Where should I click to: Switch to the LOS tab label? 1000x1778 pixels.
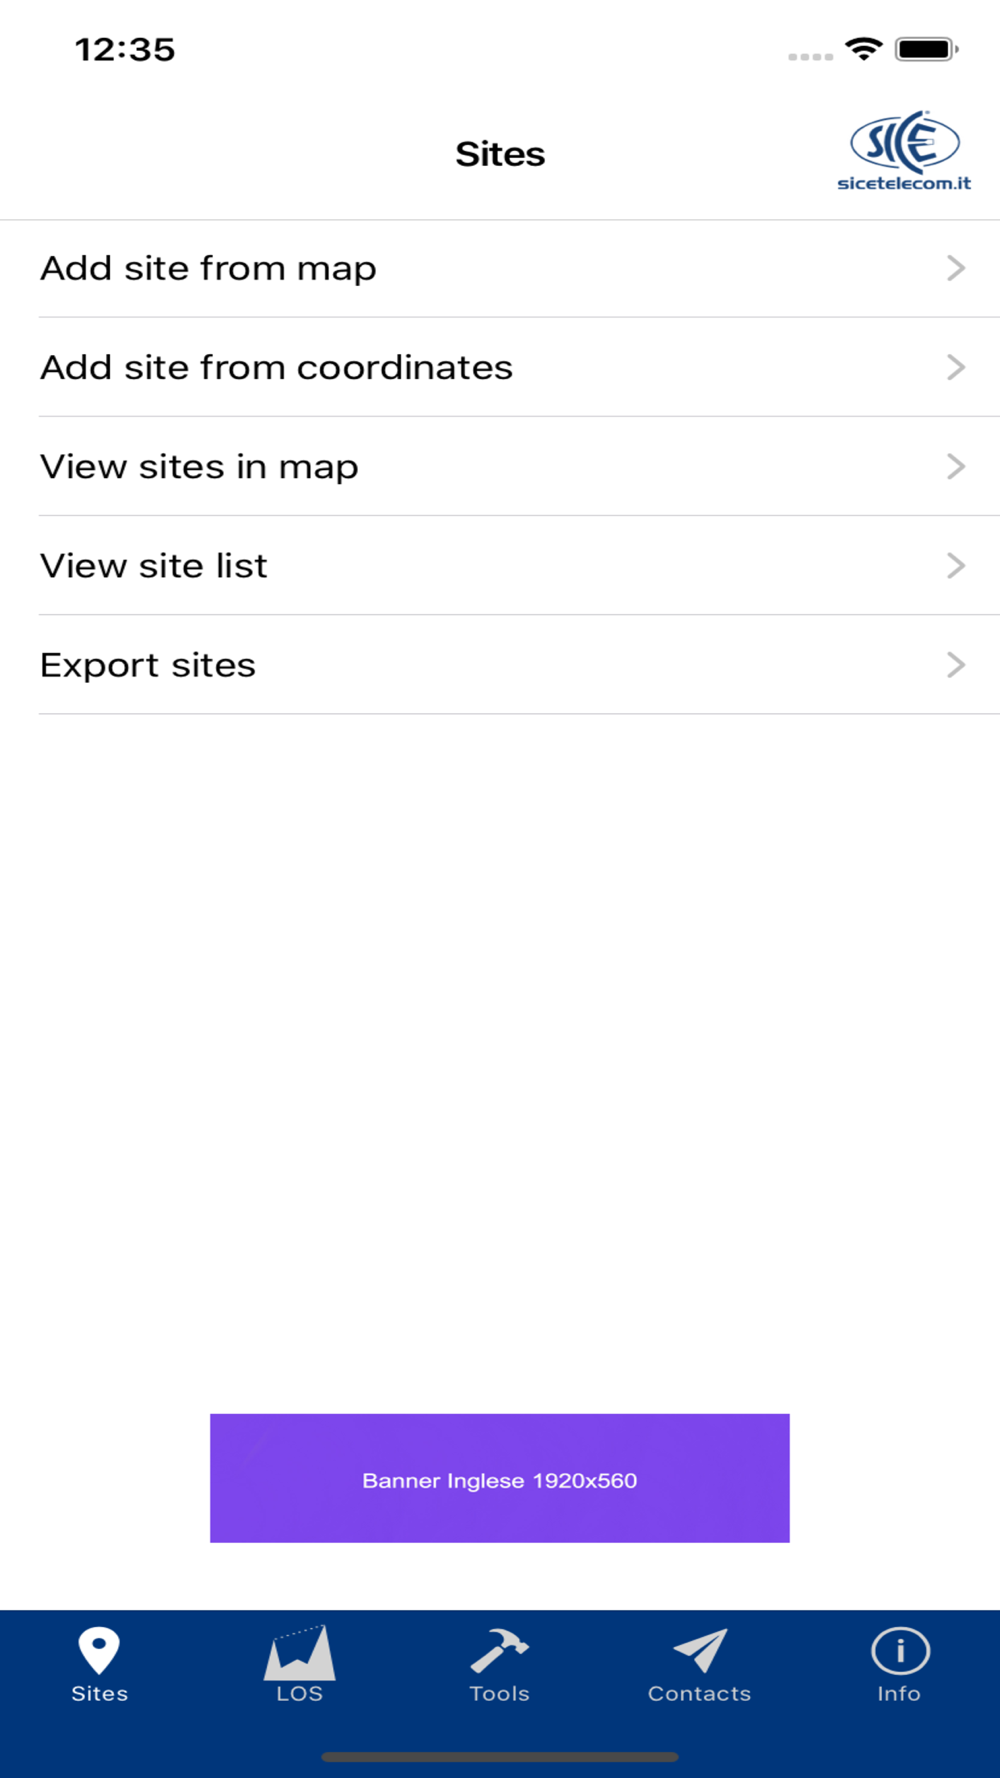(x=299, y=1694)
